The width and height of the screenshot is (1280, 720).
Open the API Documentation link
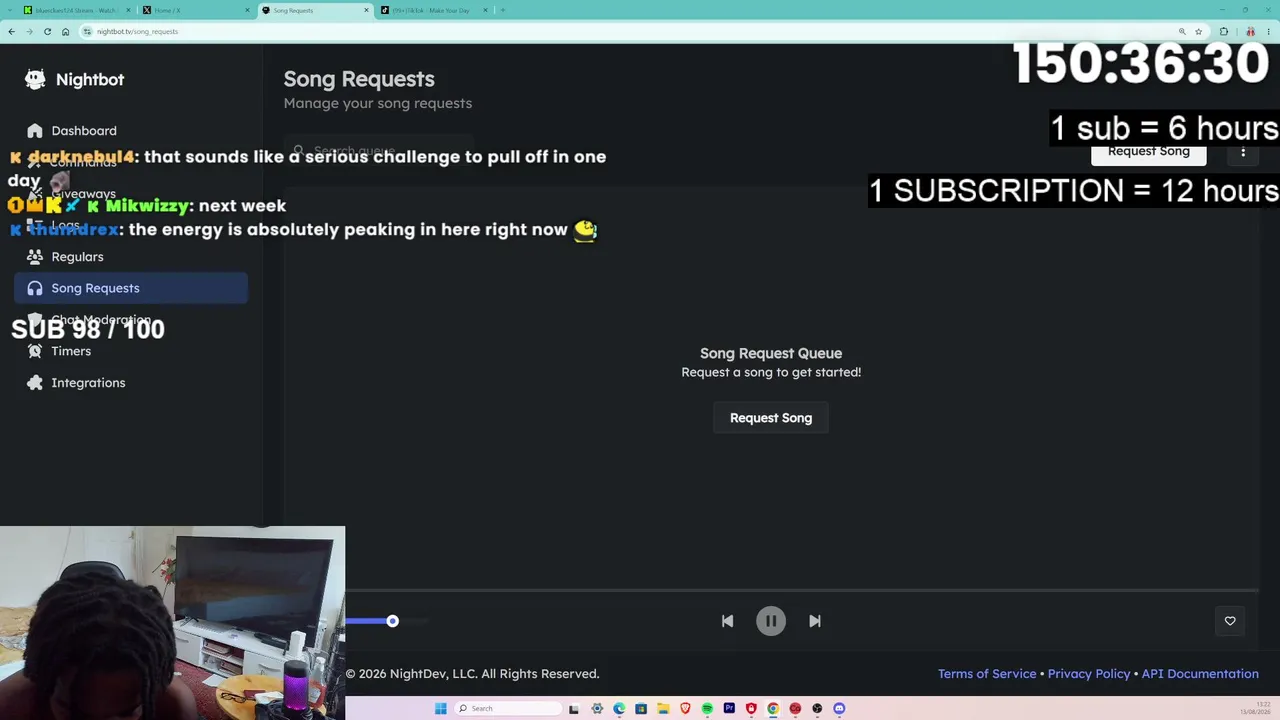click(x=1200, y=674)
